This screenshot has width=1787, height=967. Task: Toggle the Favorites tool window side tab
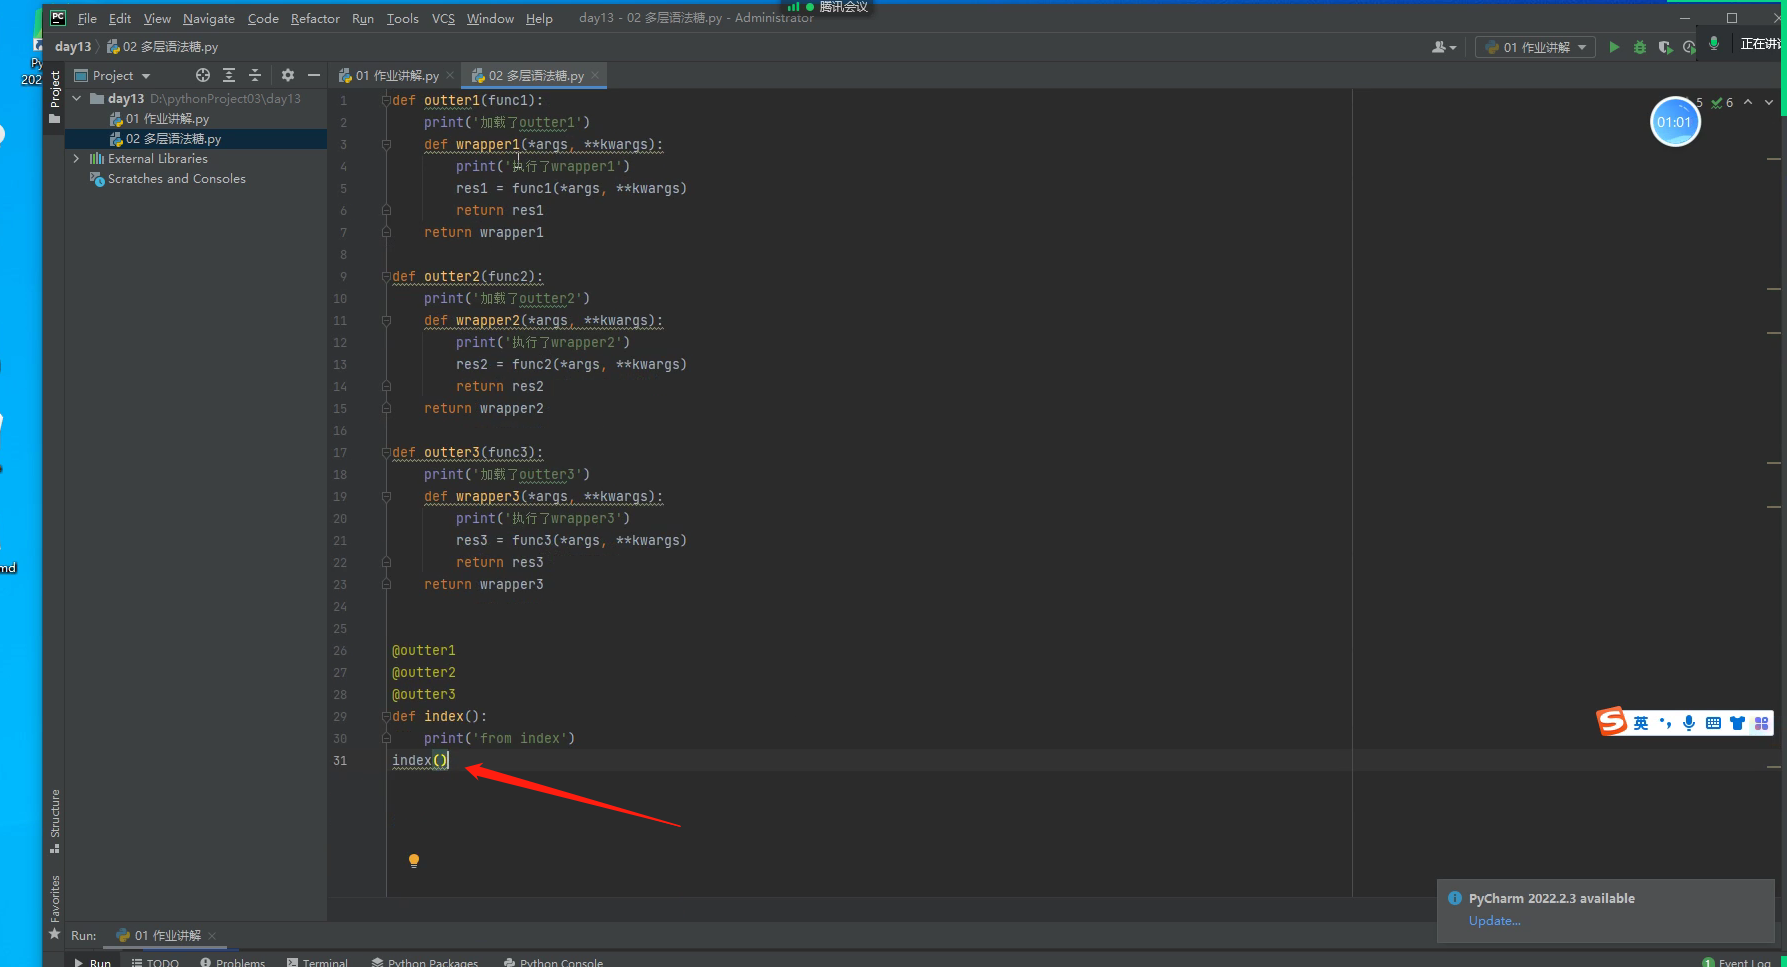[x=55, y=907]
